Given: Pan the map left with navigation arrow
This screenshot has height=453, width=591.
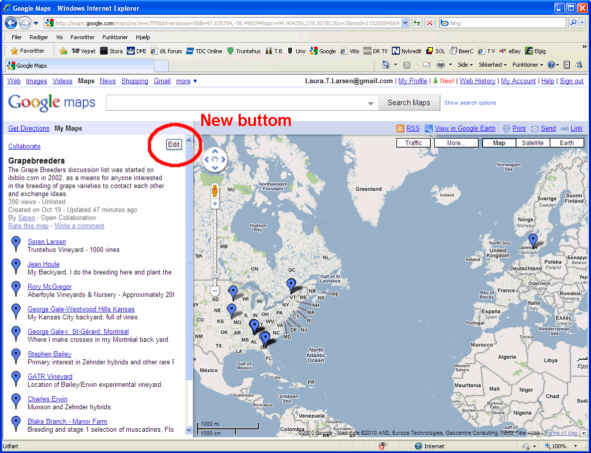Looking at the screenshot, I should pos(207,159).
